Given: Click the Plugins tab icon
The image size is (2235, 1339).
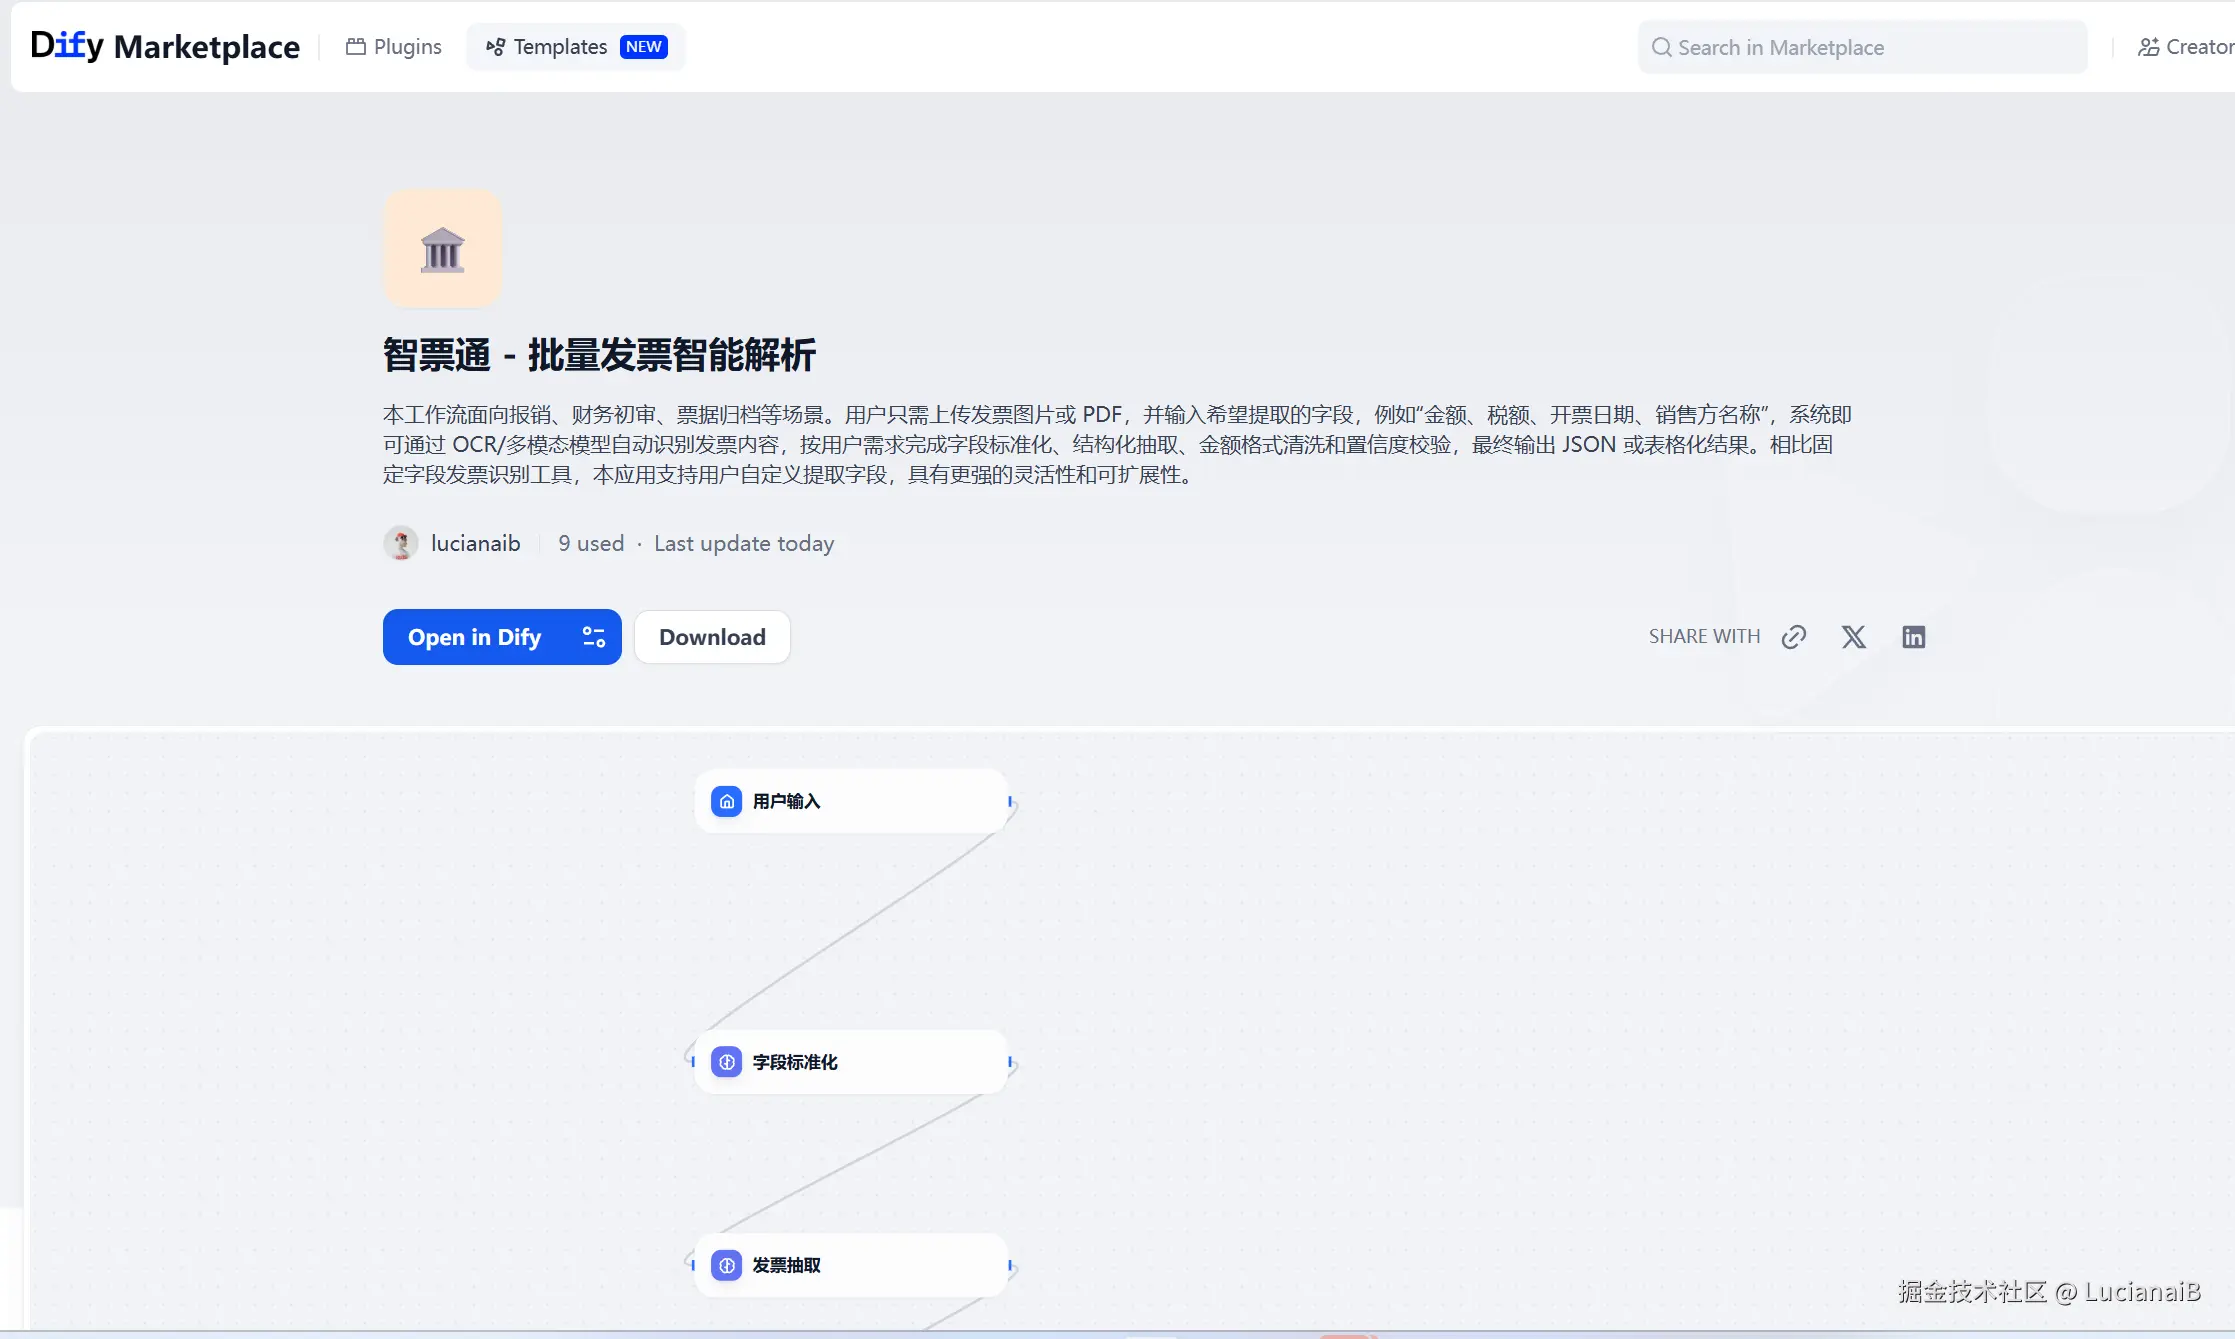Looking at the screenshot, I should tap(356, 47).
